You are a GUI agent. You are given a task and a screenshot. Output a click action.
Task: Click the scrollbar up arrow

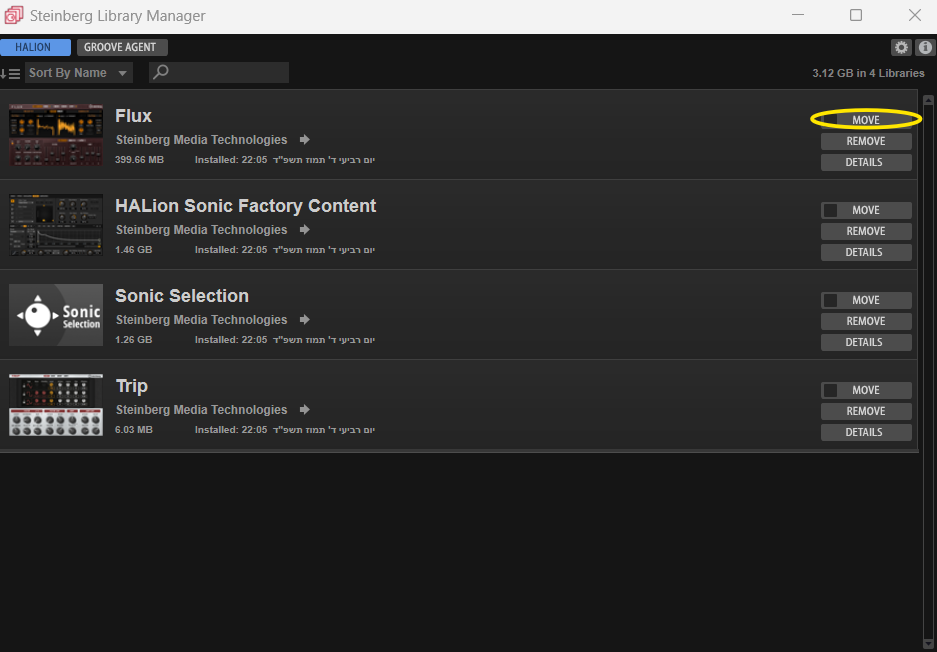[928, 100]
